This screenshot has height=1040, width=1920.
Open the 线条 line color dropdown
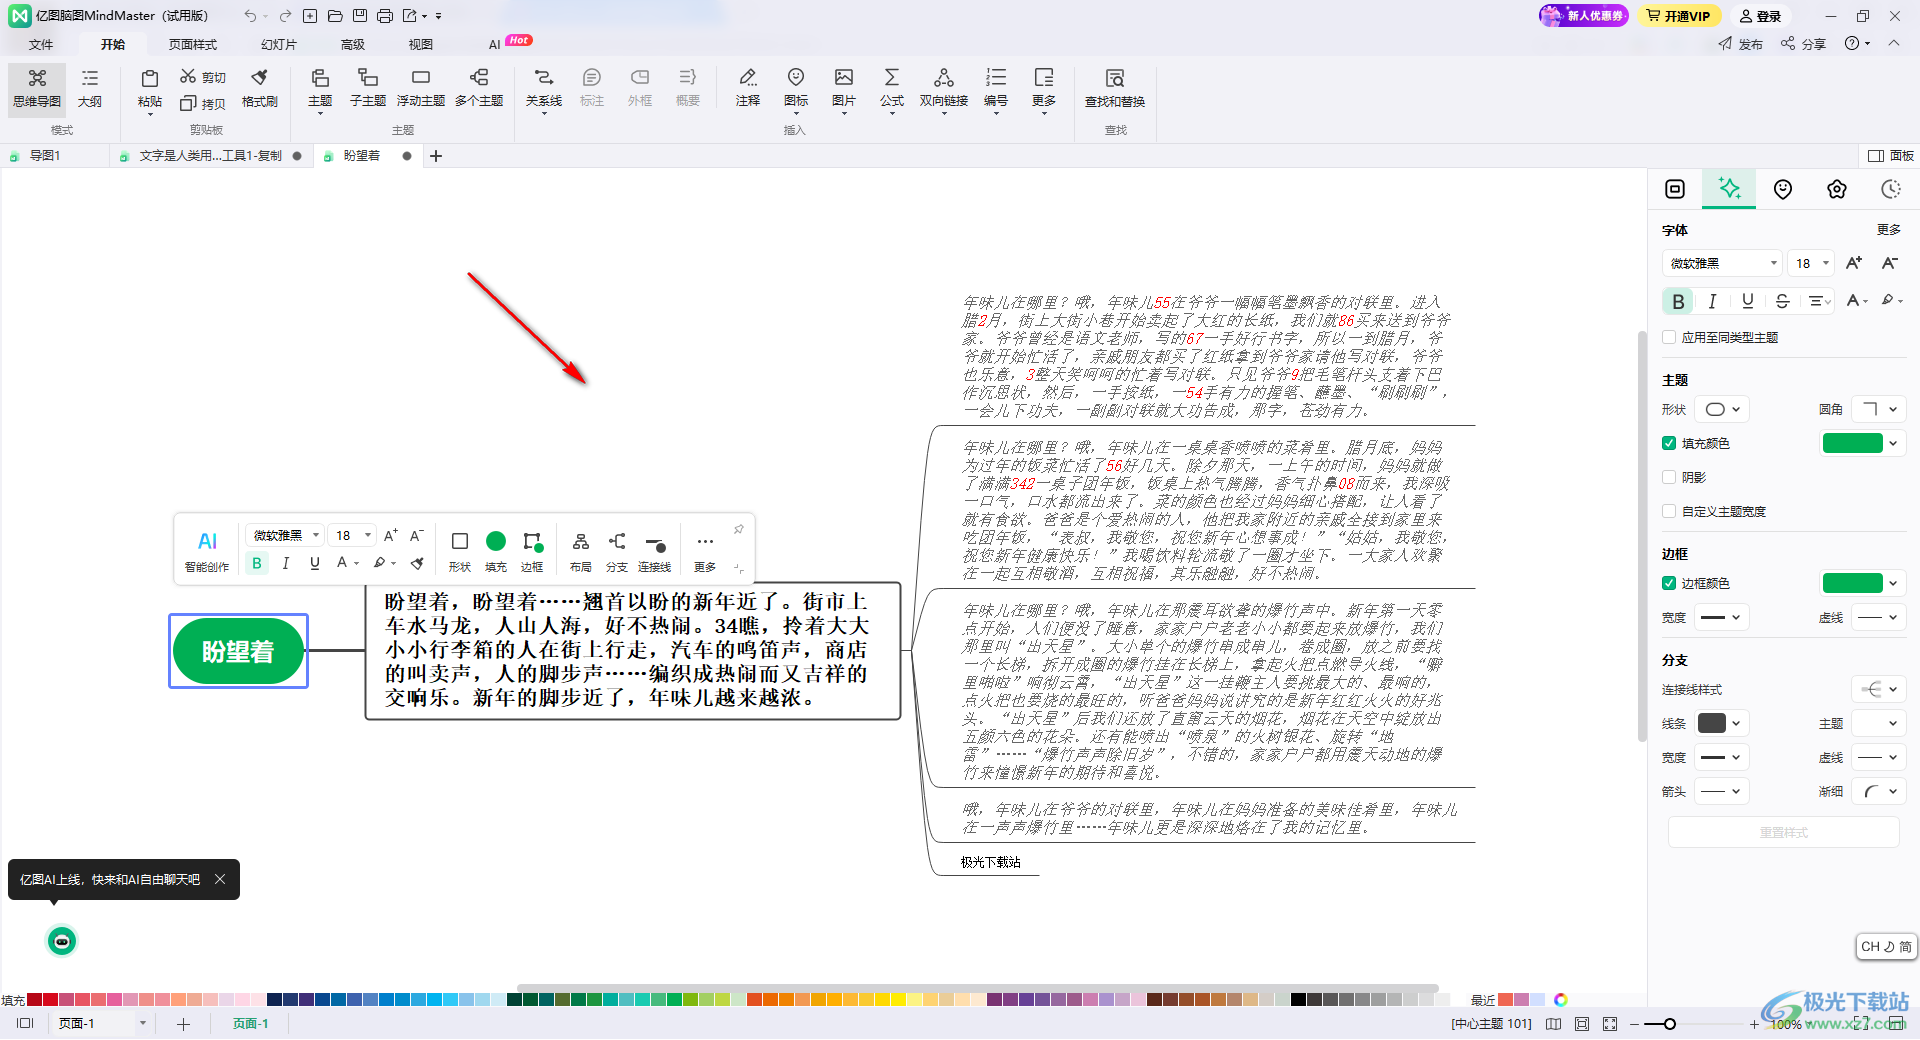[x=1722, y=723]
